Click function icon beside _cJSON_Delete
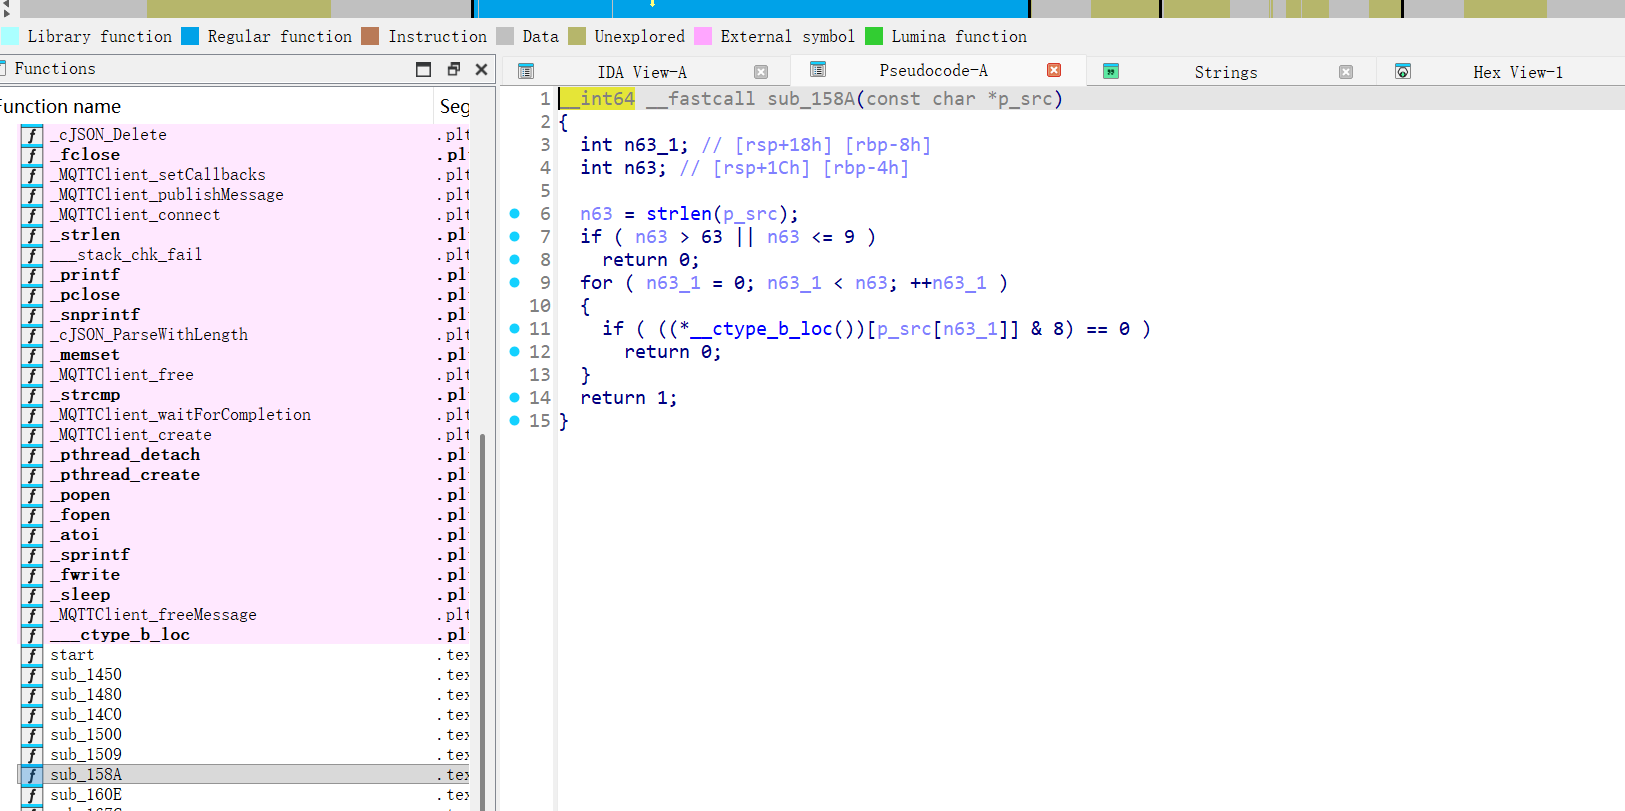 pos(32,135)
